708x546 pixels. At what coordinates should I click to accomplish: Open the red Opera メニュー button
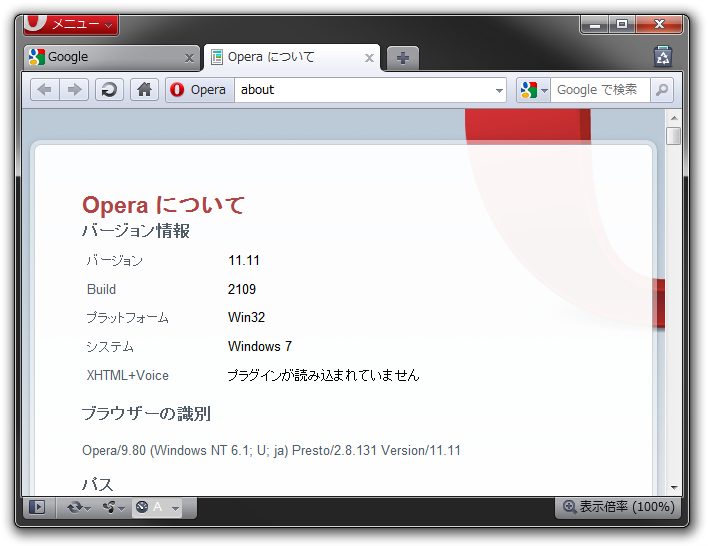click(71, 24)
